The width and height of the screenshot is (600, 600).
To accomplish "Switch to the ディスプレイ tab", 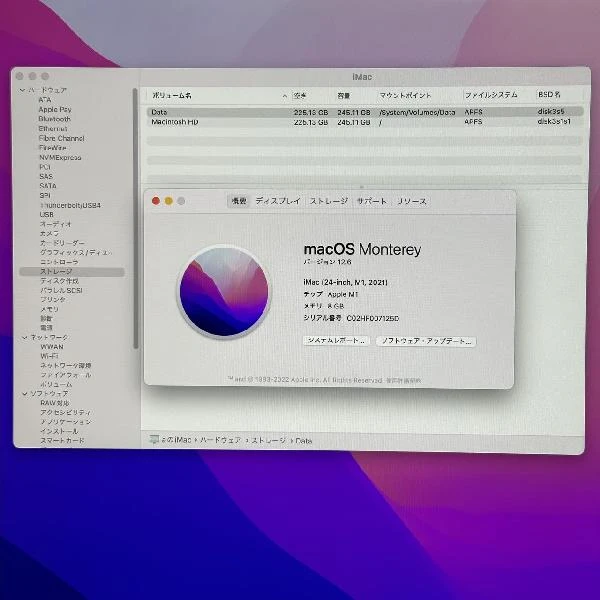I will coord(278,201).
